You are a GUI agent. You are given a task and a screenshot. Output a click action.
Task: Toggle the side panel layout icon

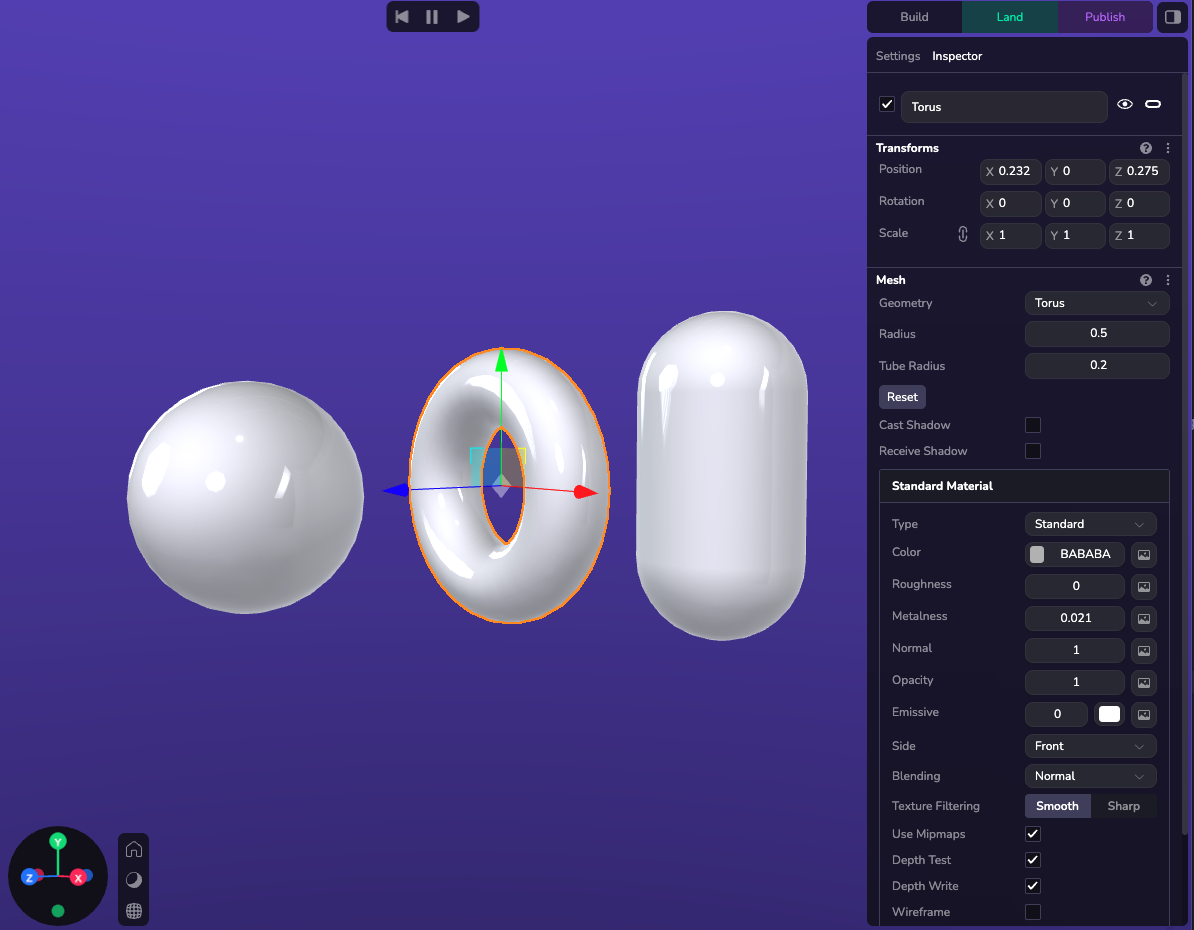tap(1173, 17)
